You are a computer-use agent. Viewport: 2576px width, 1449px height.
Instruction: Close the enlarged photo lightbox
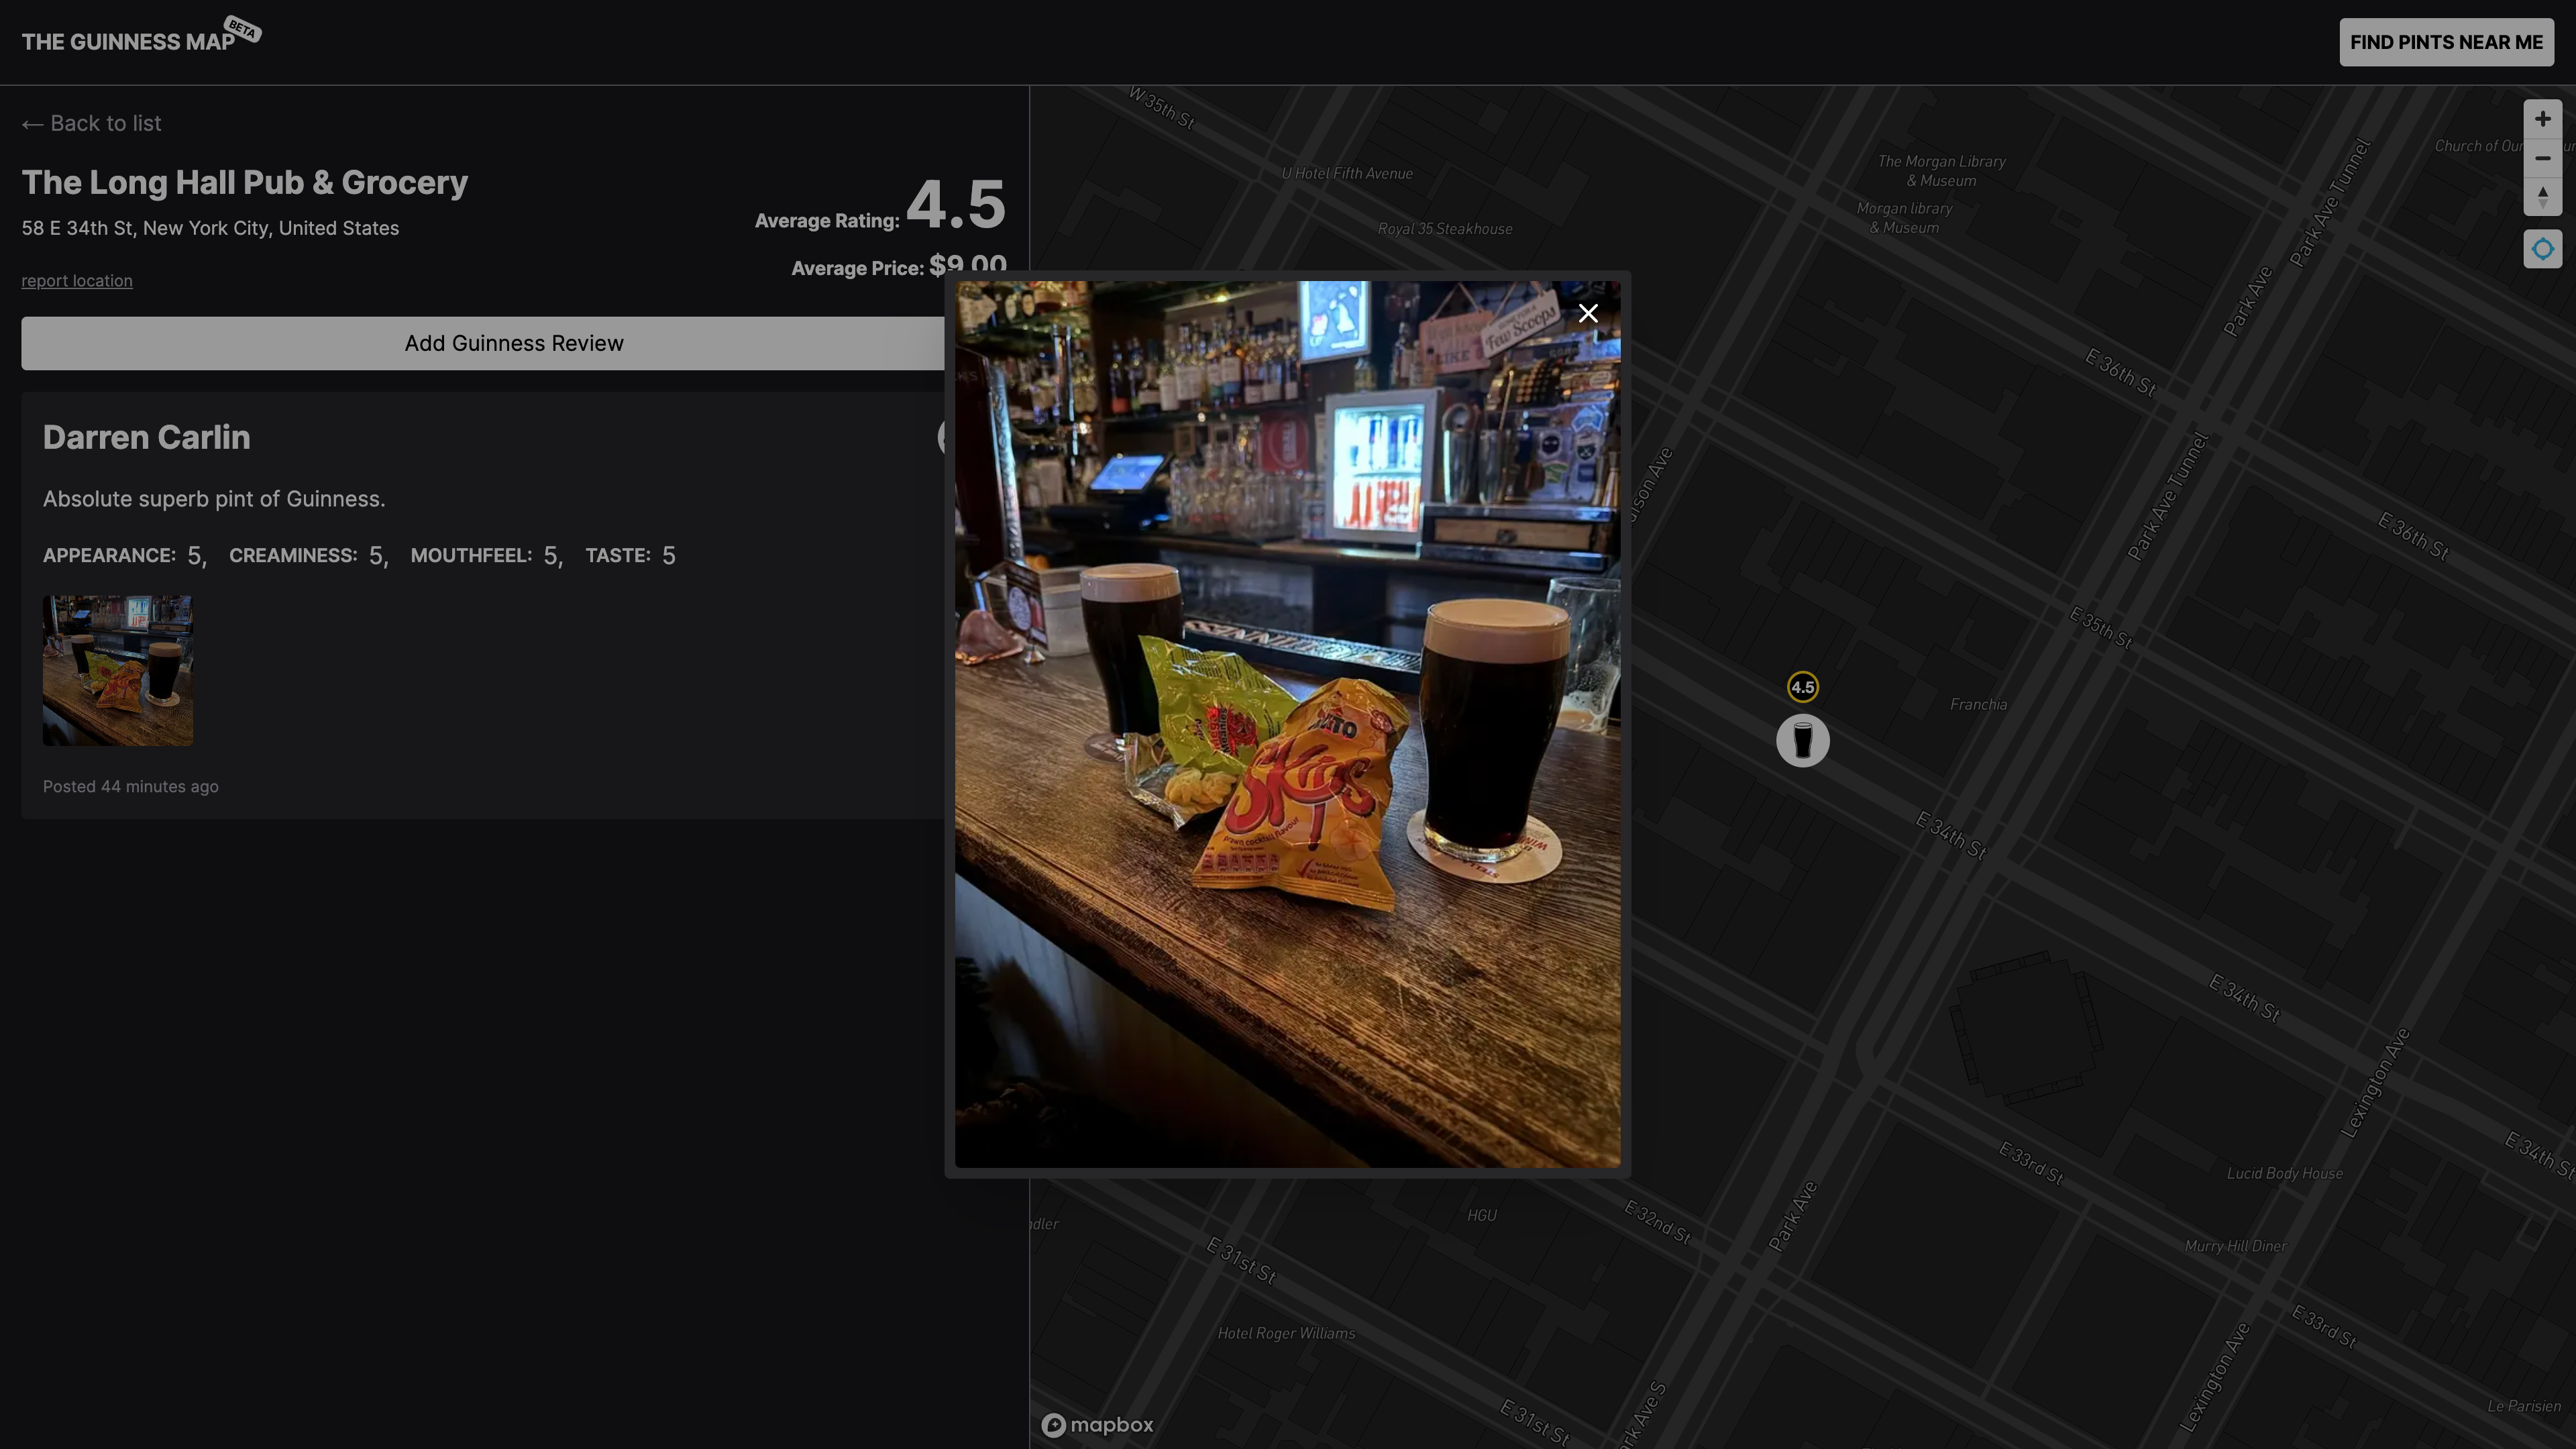tap(1587, 314)
